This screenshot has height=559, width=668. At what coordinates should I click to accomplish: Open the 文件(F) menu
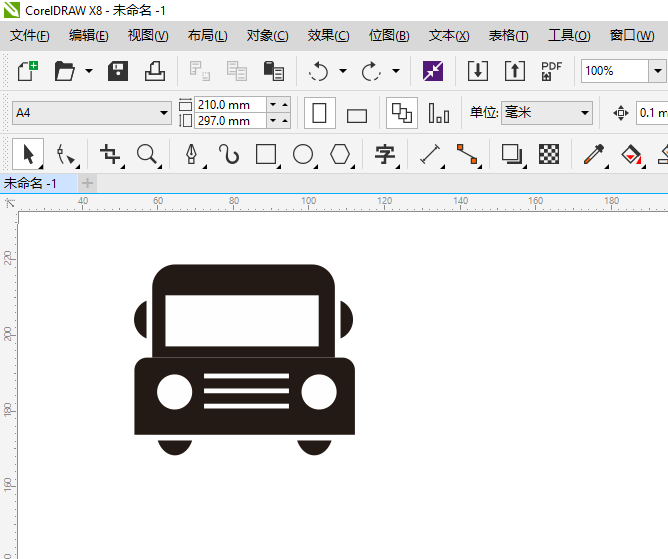pos(29,35)
